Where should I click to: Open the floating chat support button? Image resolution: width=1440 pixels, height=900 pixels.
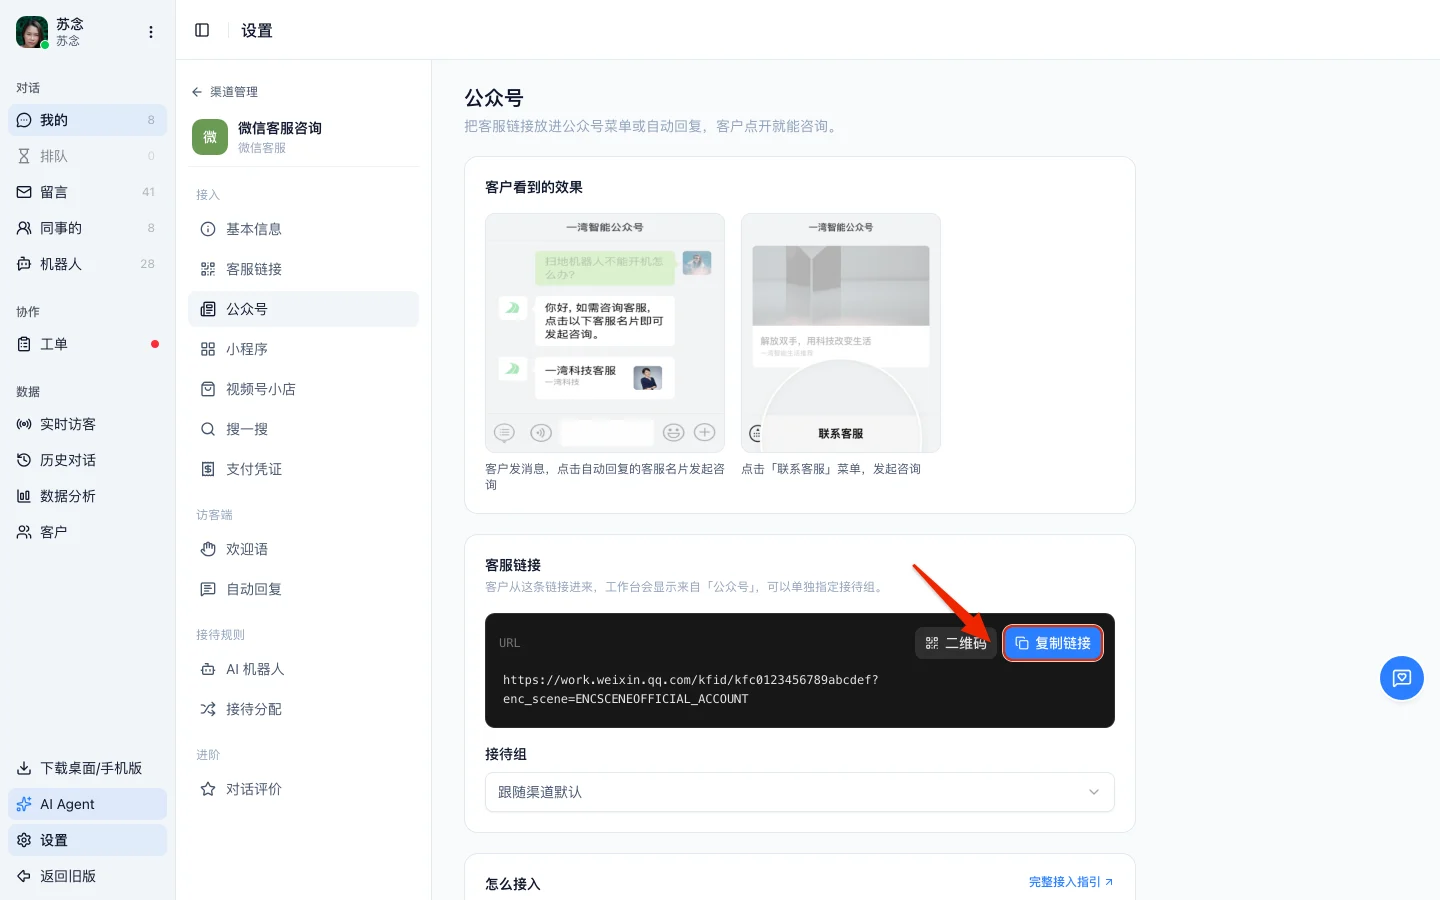[x=1402, y=678]
